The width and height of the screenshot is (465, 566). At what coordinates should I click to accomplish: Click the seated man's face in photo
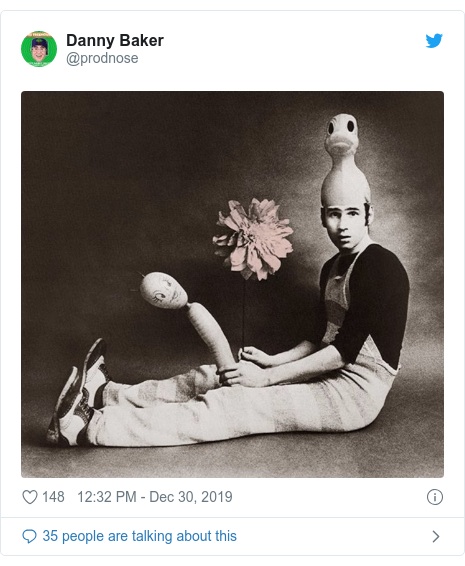click(x=345, y=226)
